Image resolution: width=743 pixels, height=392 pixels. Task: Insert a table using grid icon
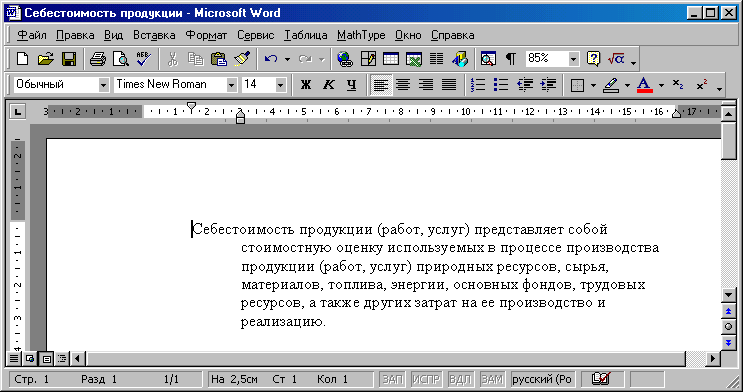coord(390,59)
